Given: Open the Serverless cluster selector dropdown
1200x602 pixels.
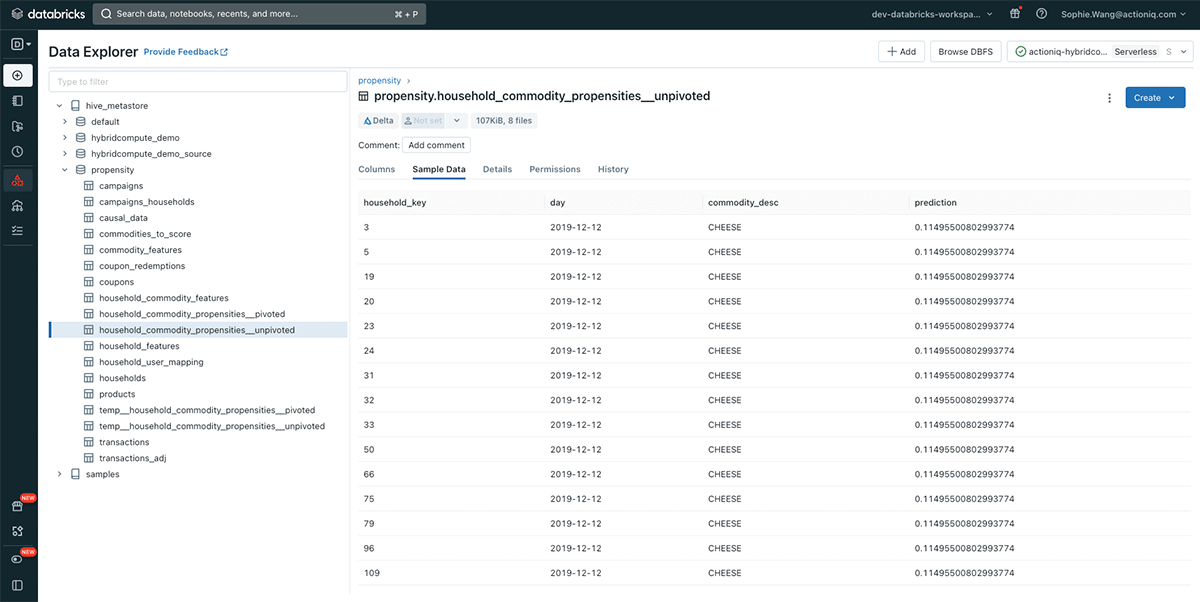Looking at the screenshot, I should click(1139, 51).
